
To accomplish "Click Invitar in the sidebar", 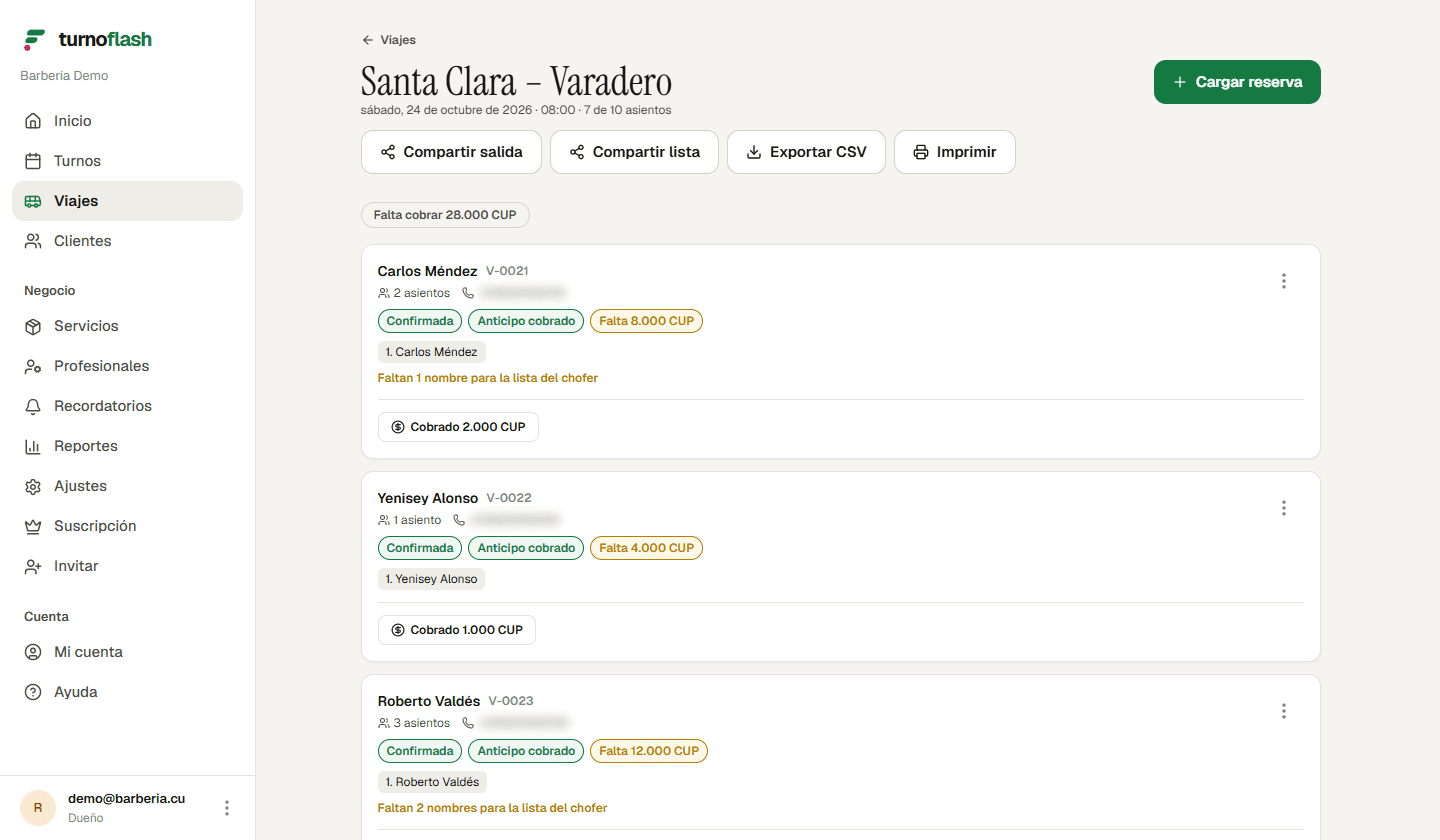I will [127, 566].
